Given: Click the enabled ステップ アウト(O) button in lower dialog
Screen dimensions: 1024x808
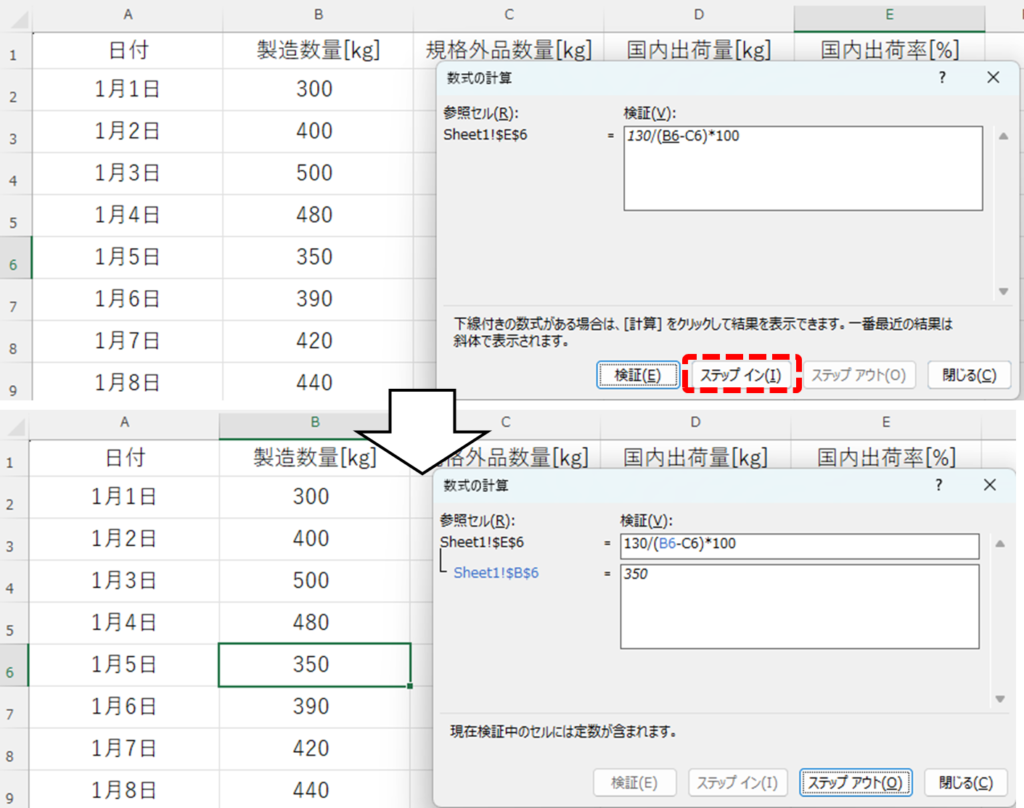Looking at the screenshot, I should click(x=856, y=782).
